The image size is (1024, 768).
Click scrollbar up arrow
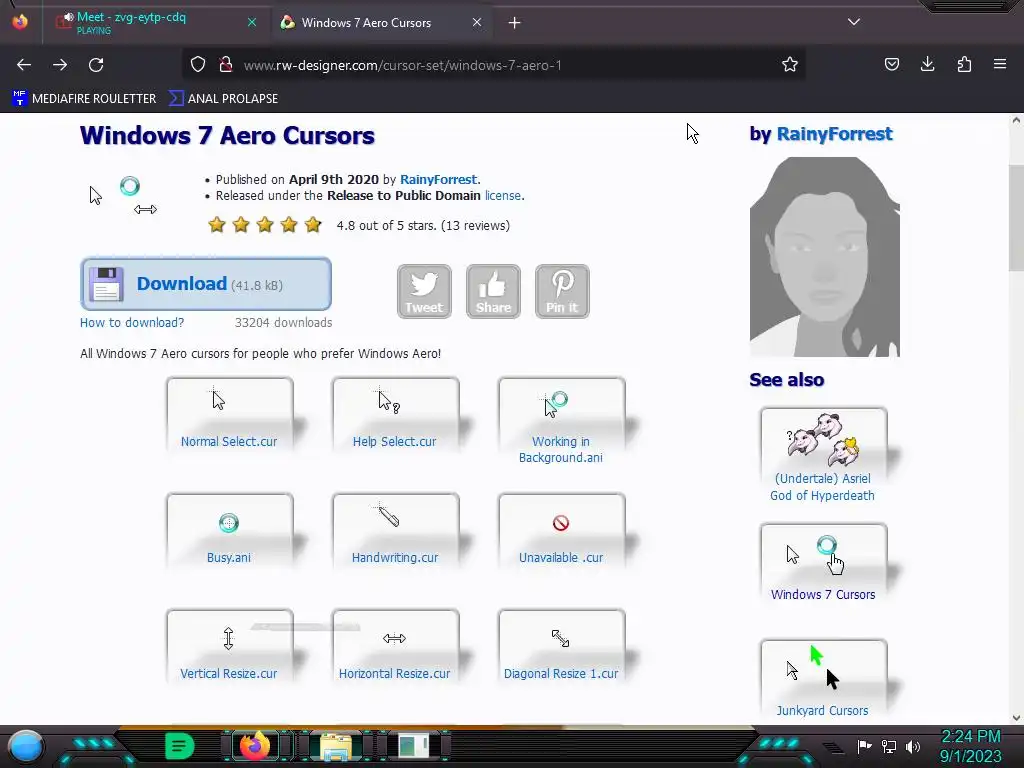[x=1016, y=120]
